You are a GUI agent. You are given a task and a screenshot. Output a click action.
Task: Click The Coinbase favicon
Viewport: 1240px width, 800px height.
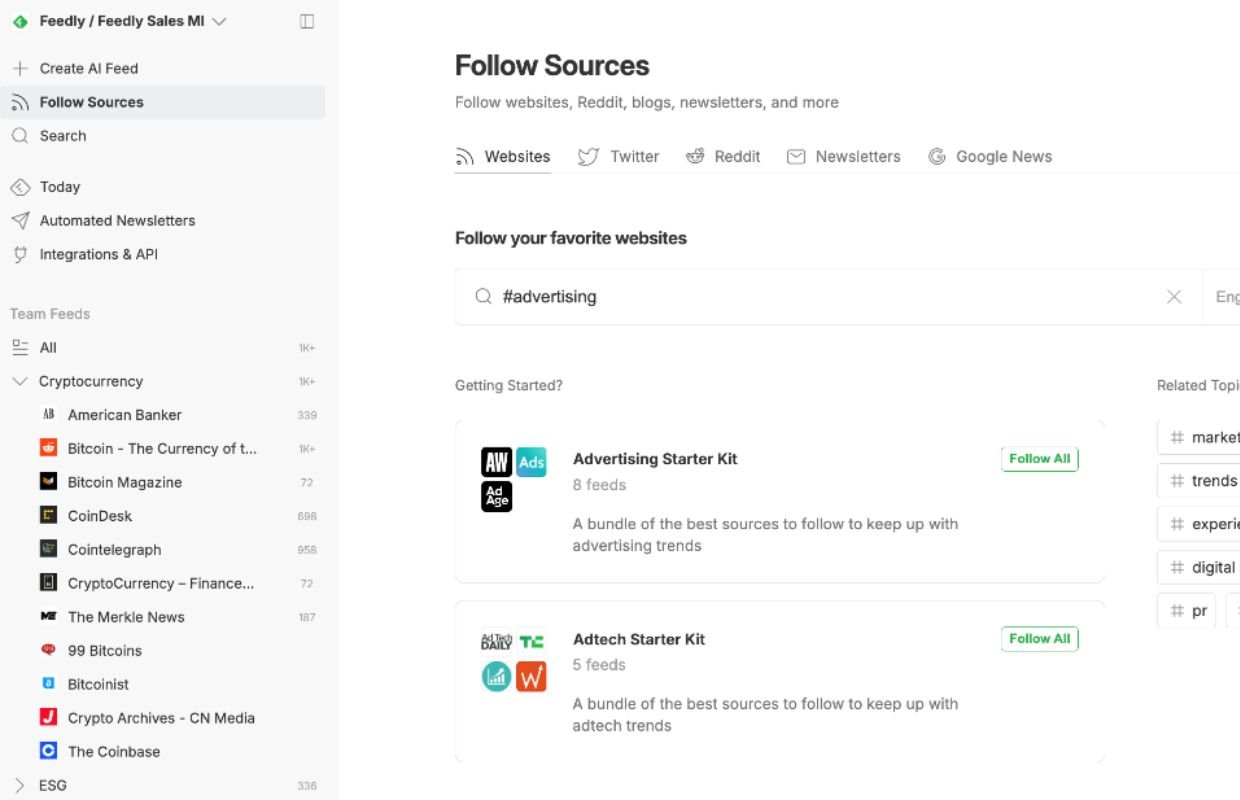(48, 751)
